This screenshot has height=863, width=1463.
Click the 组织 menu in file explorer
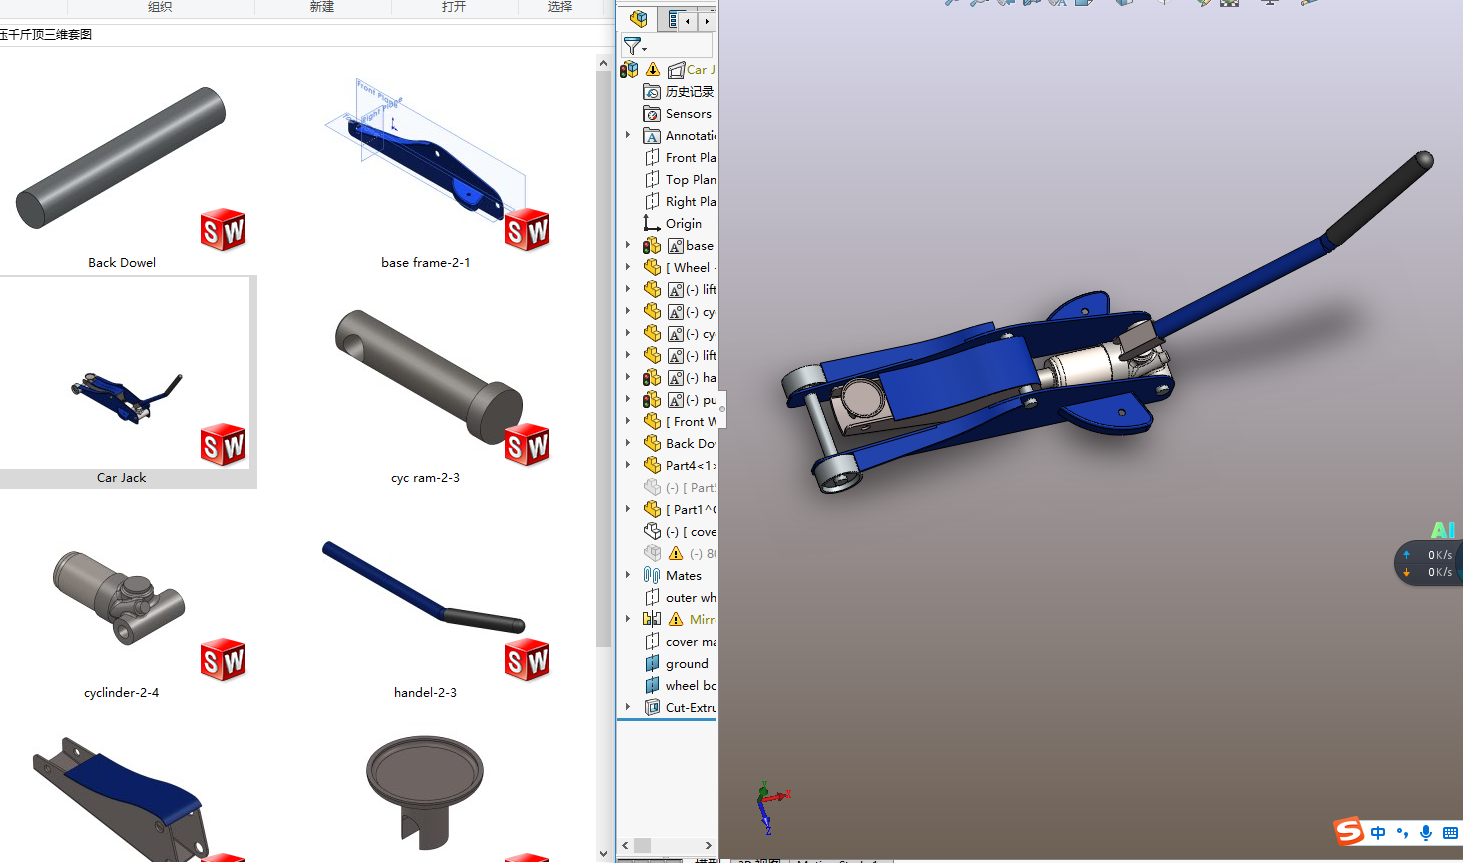click(x=160, y=6)
